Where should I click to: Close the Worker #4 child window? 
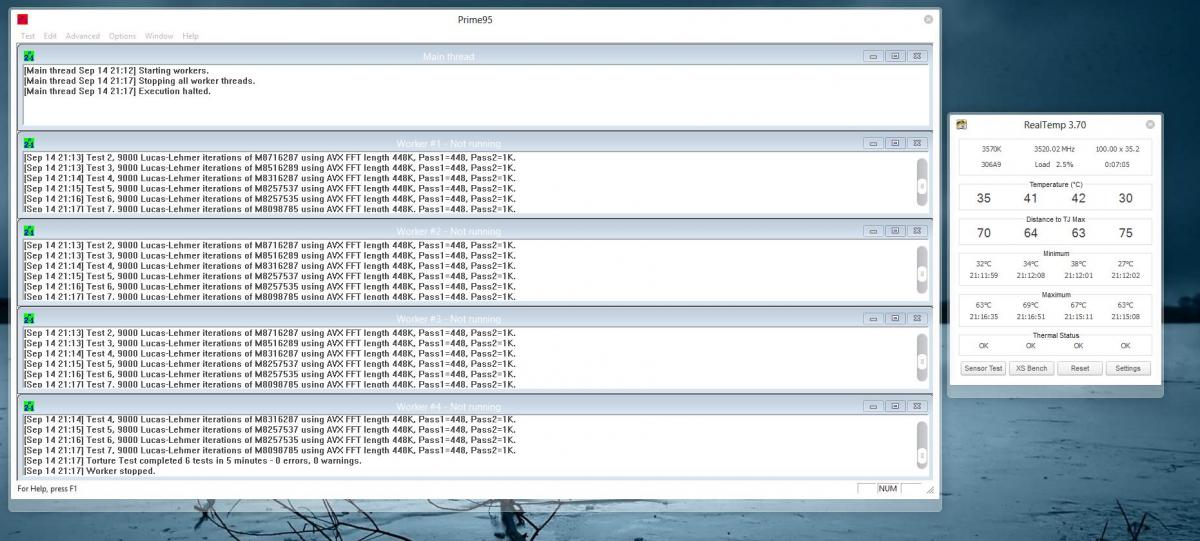coord(918,406)
